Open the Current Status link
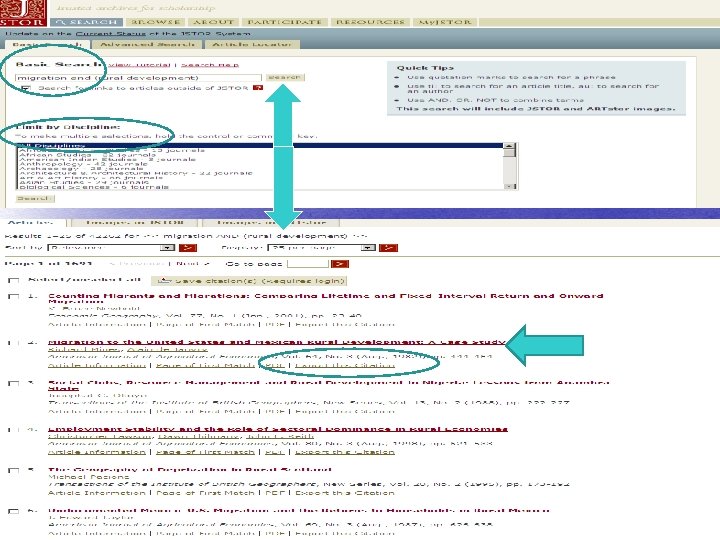 click(110, 34)
